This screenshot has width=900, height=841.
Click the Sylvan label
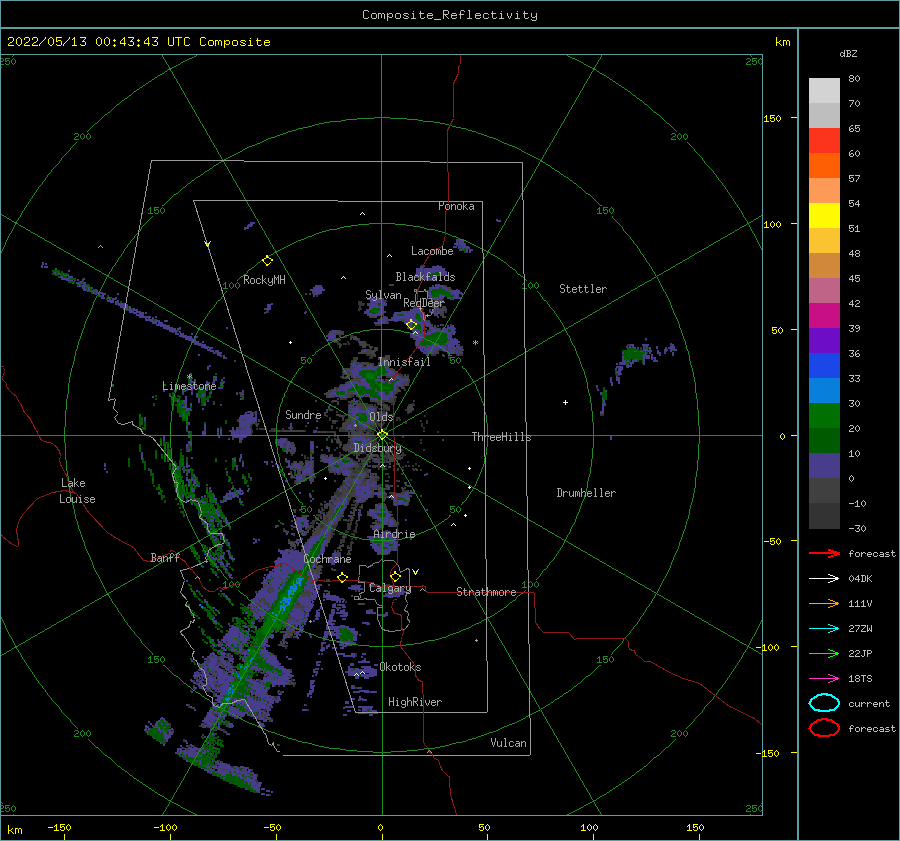[383, 295]
